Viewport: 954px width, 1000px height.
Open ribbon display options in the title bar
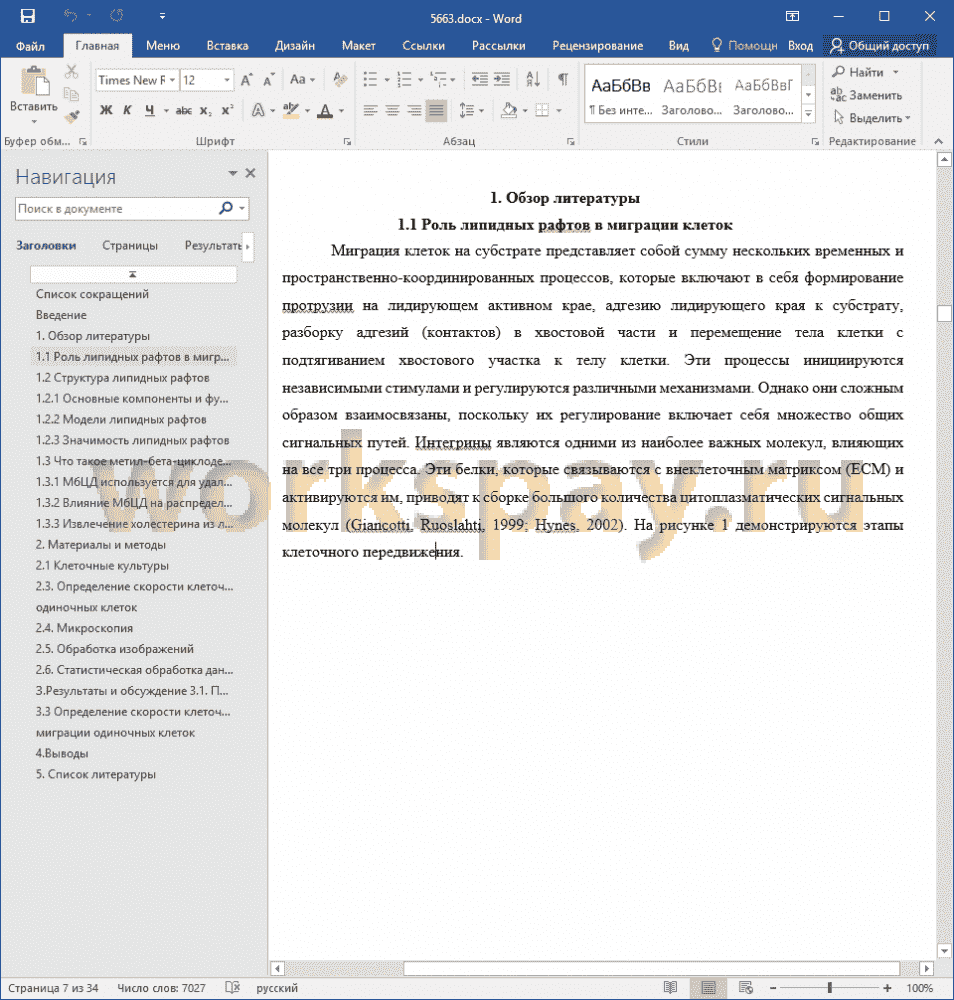(x=793, y=16)
